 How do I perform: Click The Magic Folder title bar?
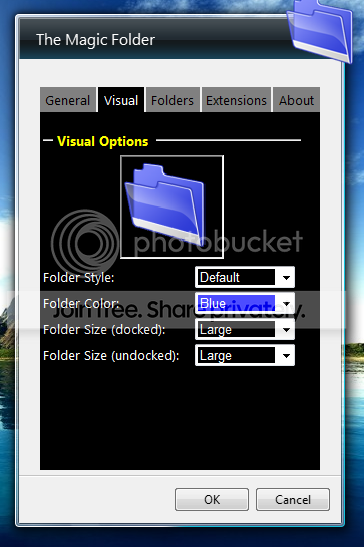tap(95, 40)
